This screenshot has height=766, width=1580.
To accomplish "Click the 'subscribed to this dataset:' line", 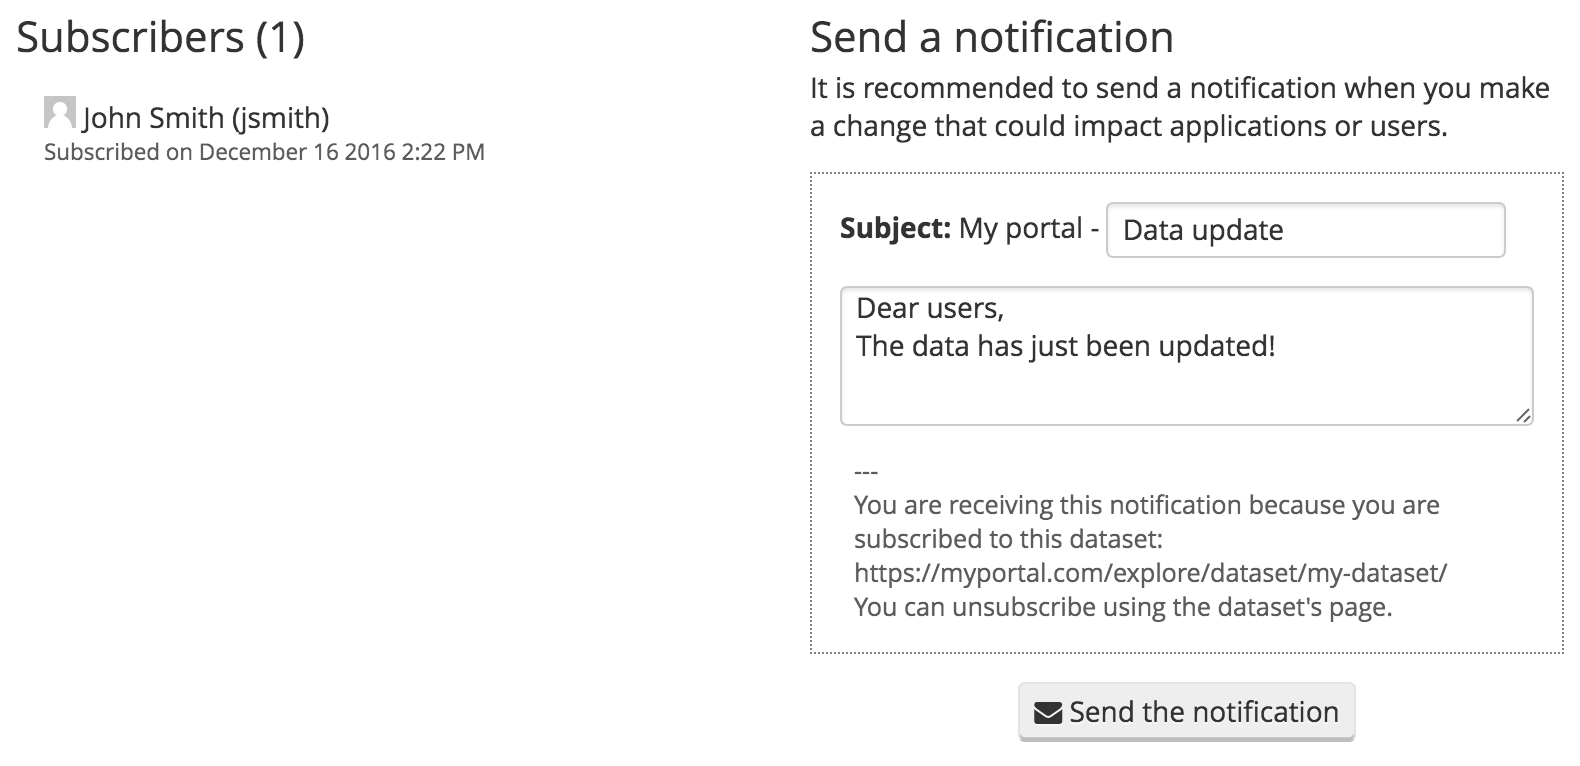I will tap(1008, 539).
